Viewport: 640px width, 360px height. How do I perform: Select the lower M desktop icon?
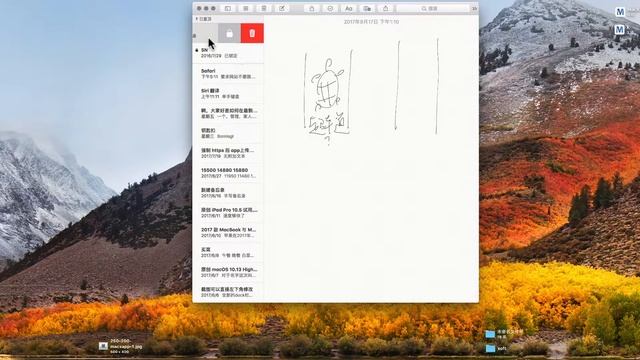[x=620, y=29]
